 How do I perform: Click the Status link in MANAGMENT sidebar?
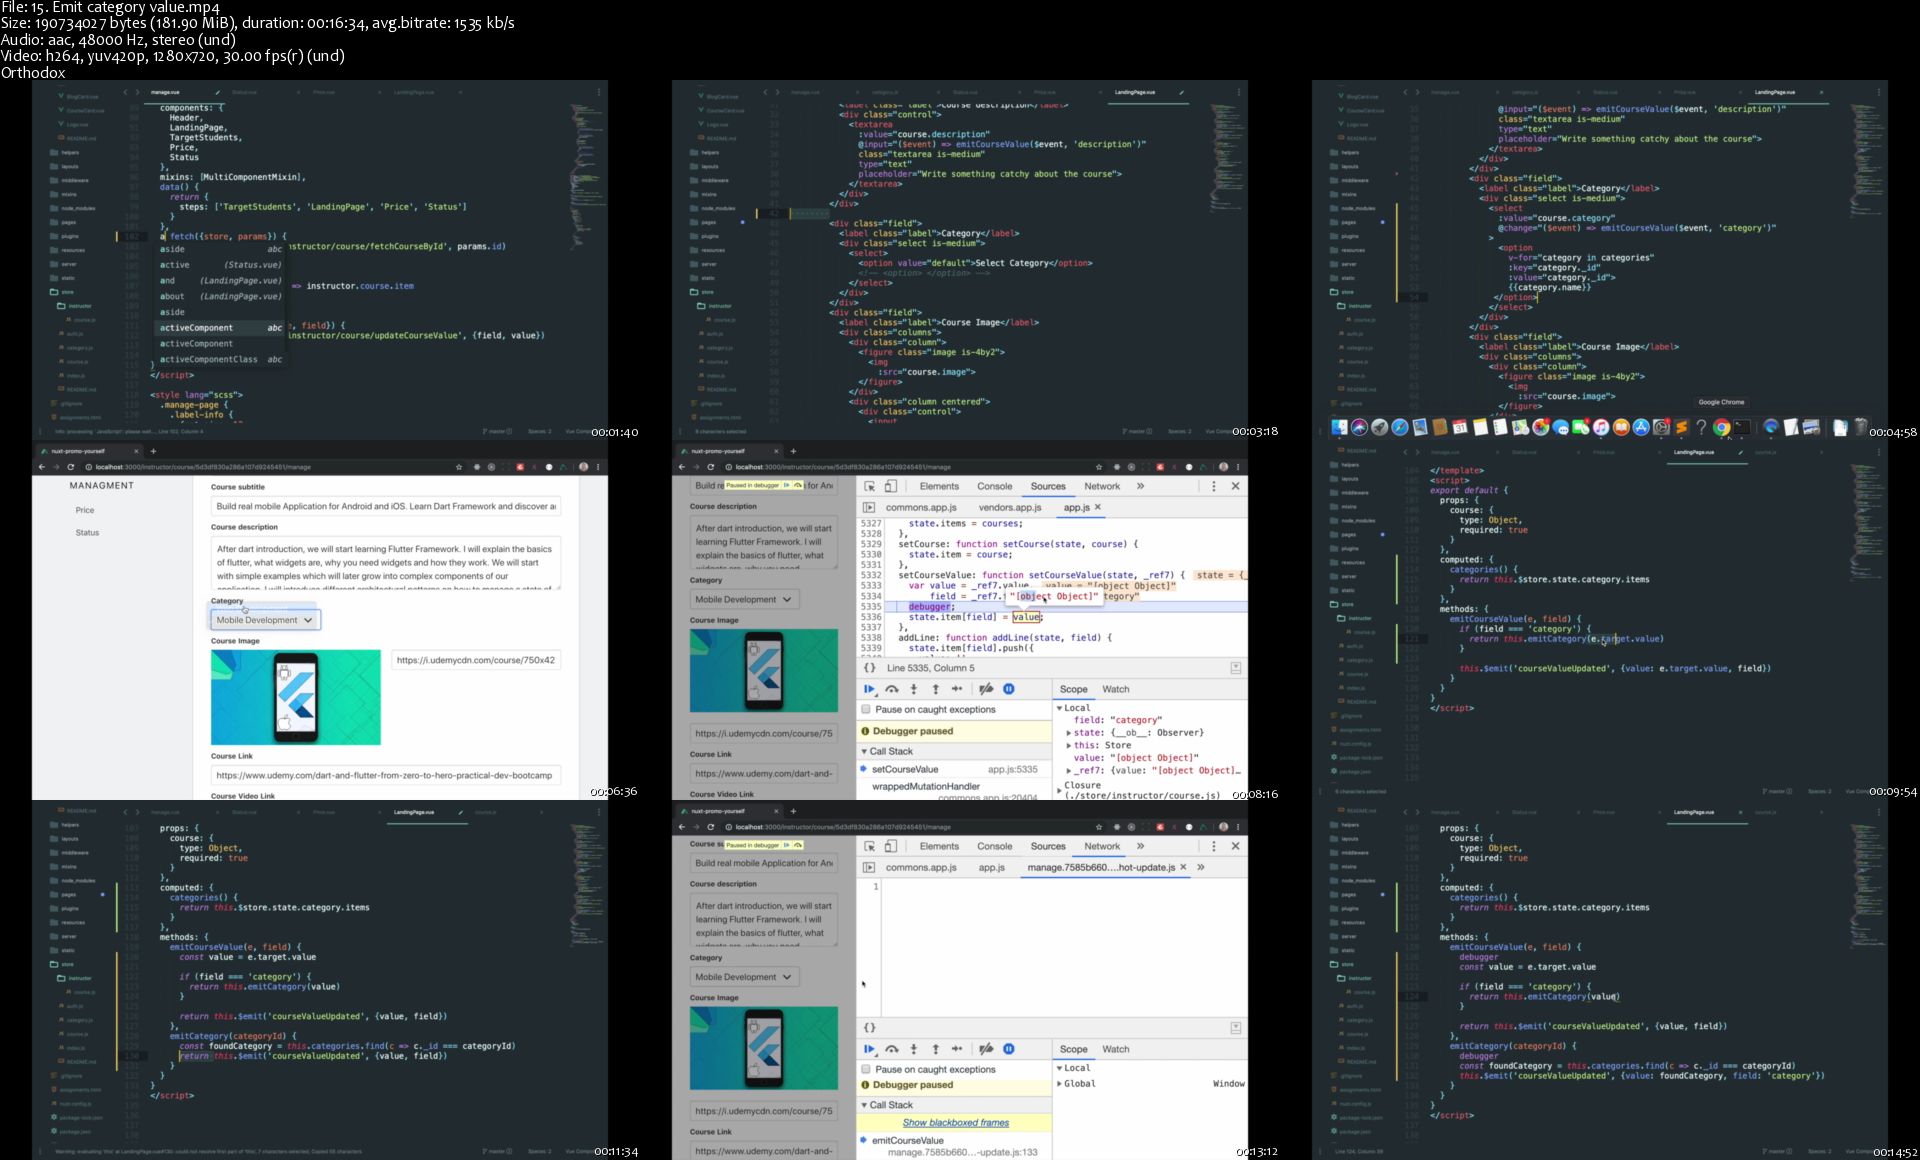click(x=87, y=533)
